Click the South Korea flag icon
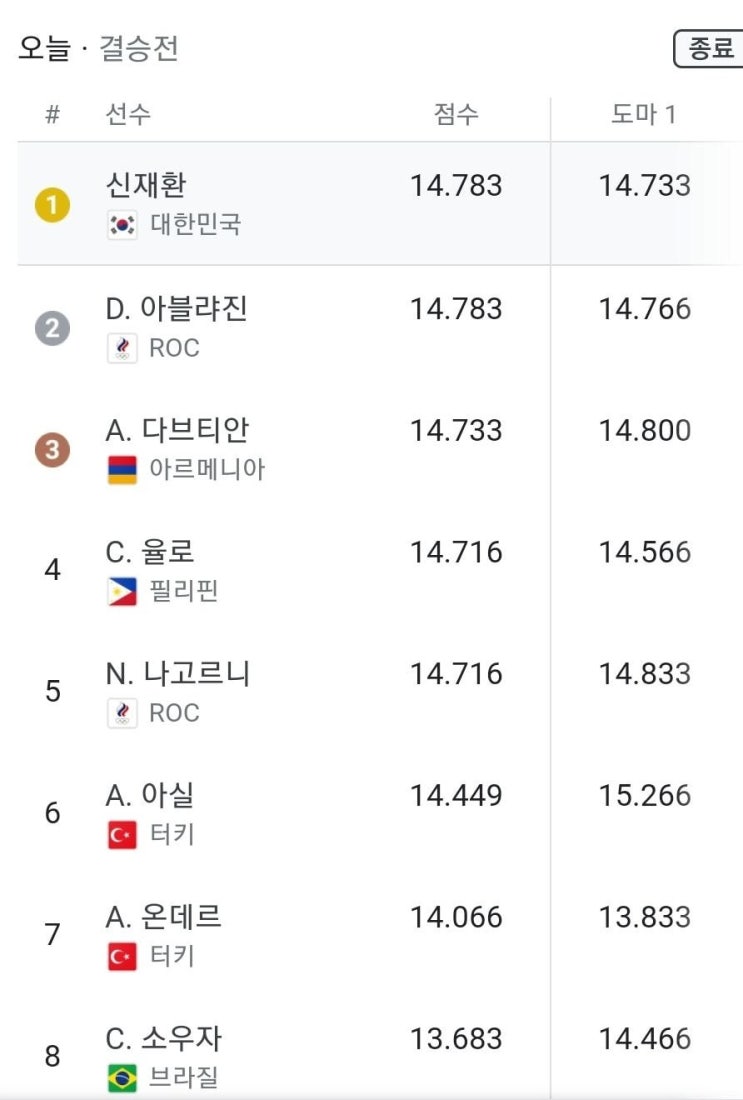The image size is (743, 1100). tap(122, 225)
